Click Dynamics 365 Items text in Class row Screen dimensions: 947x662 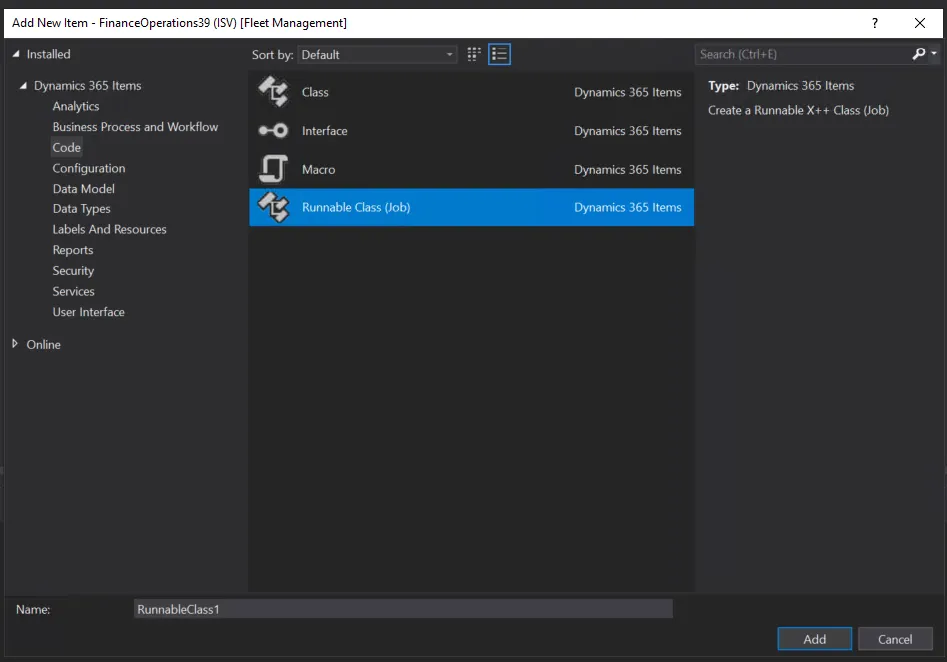click(x=628, y=92)
